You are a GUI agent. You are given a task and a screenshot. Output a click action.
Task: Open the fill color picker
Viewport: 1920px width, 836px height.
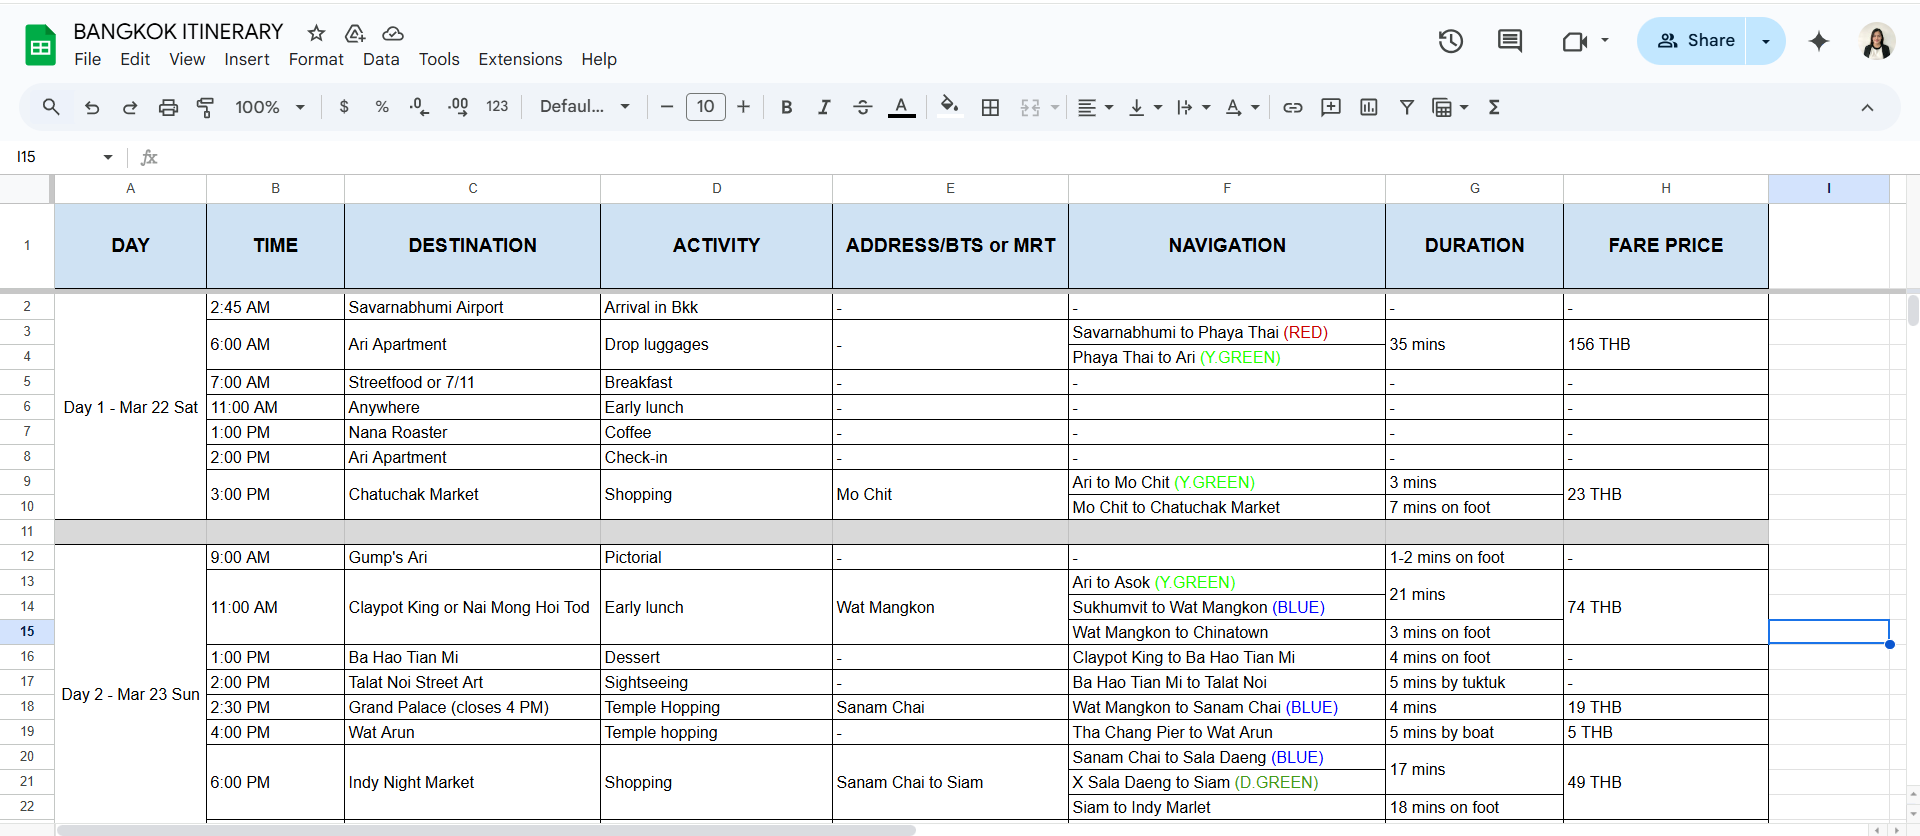[x=950, y=107]
